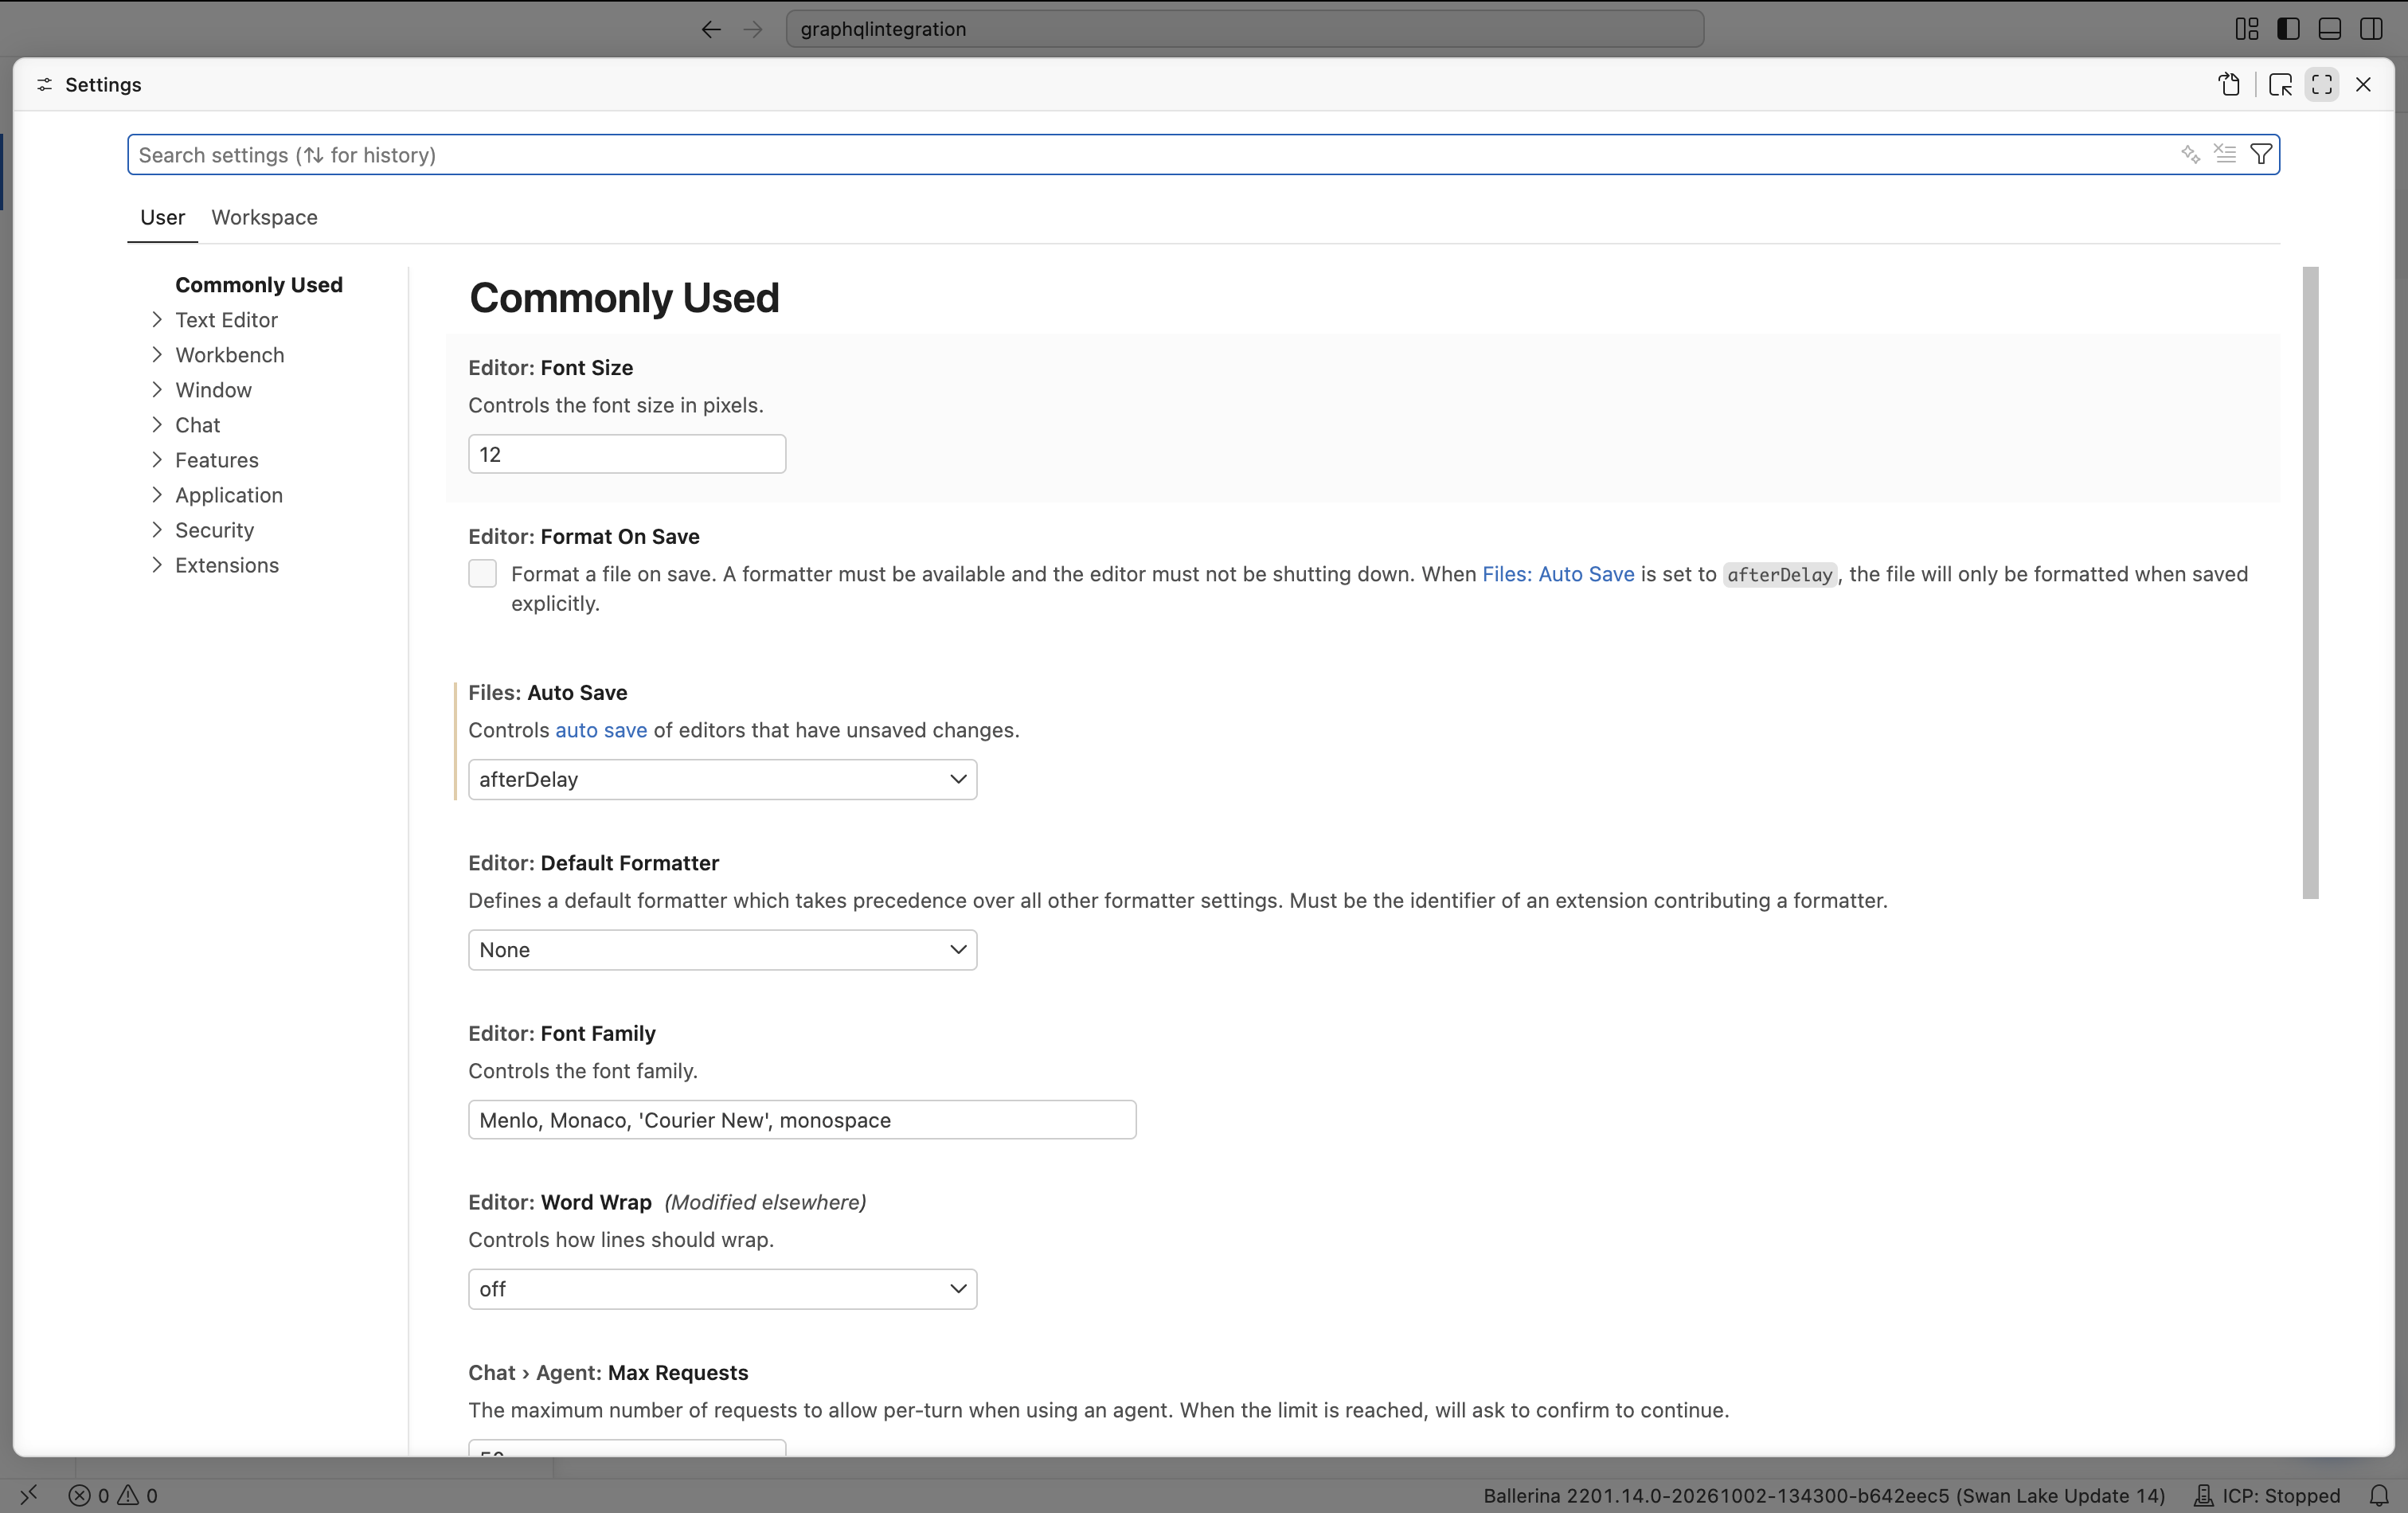
Task: Select Commonly Used in settings tree
Action: click(259, 285)
